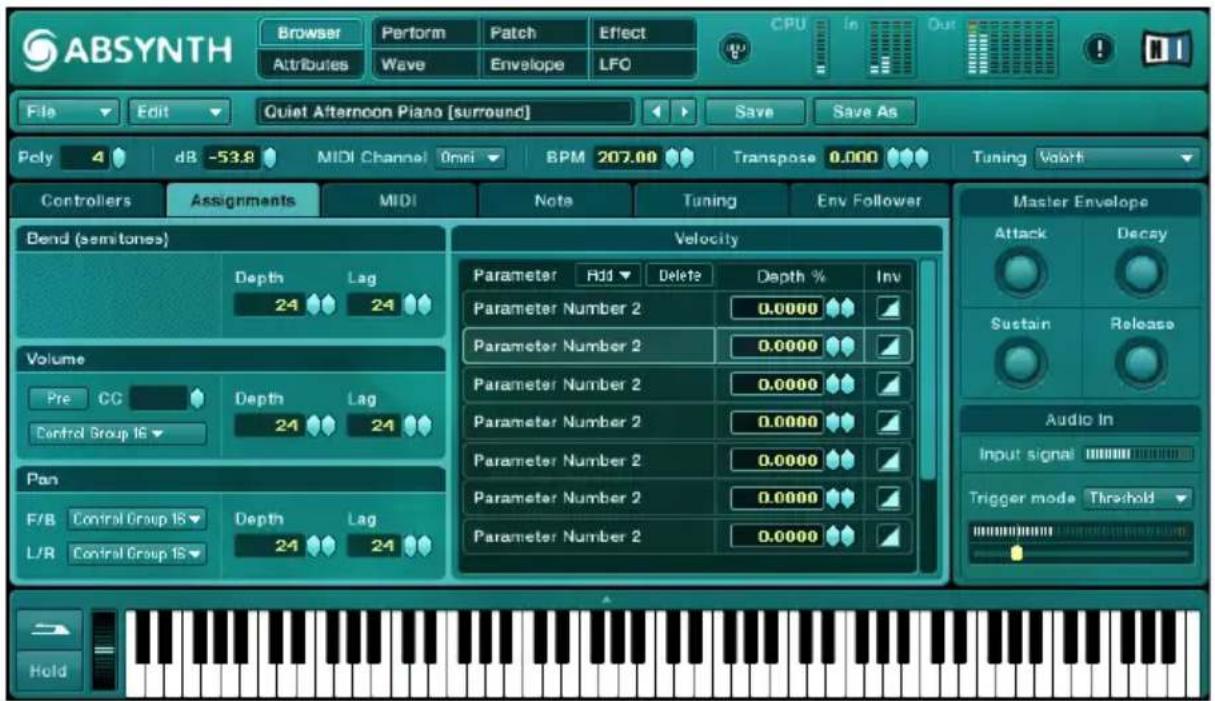Click the Transpose stepper arrows

(x=906, y=158)
